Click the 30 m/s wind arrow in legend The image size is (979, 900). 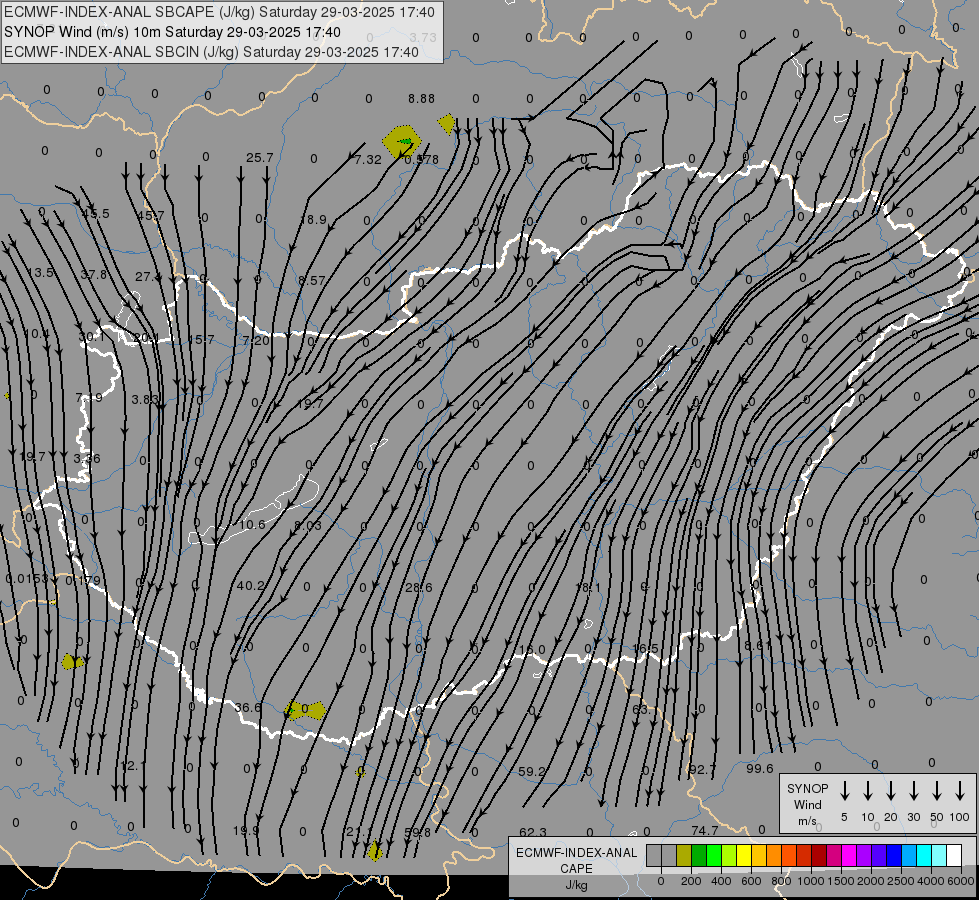click(x=913, y=790)
